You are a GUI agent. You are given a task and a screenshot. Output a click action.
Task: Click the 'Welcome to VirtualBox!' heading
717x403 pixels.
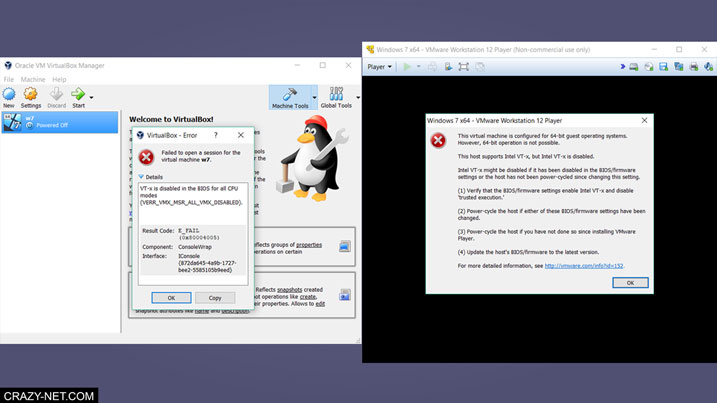coord(171,119)
